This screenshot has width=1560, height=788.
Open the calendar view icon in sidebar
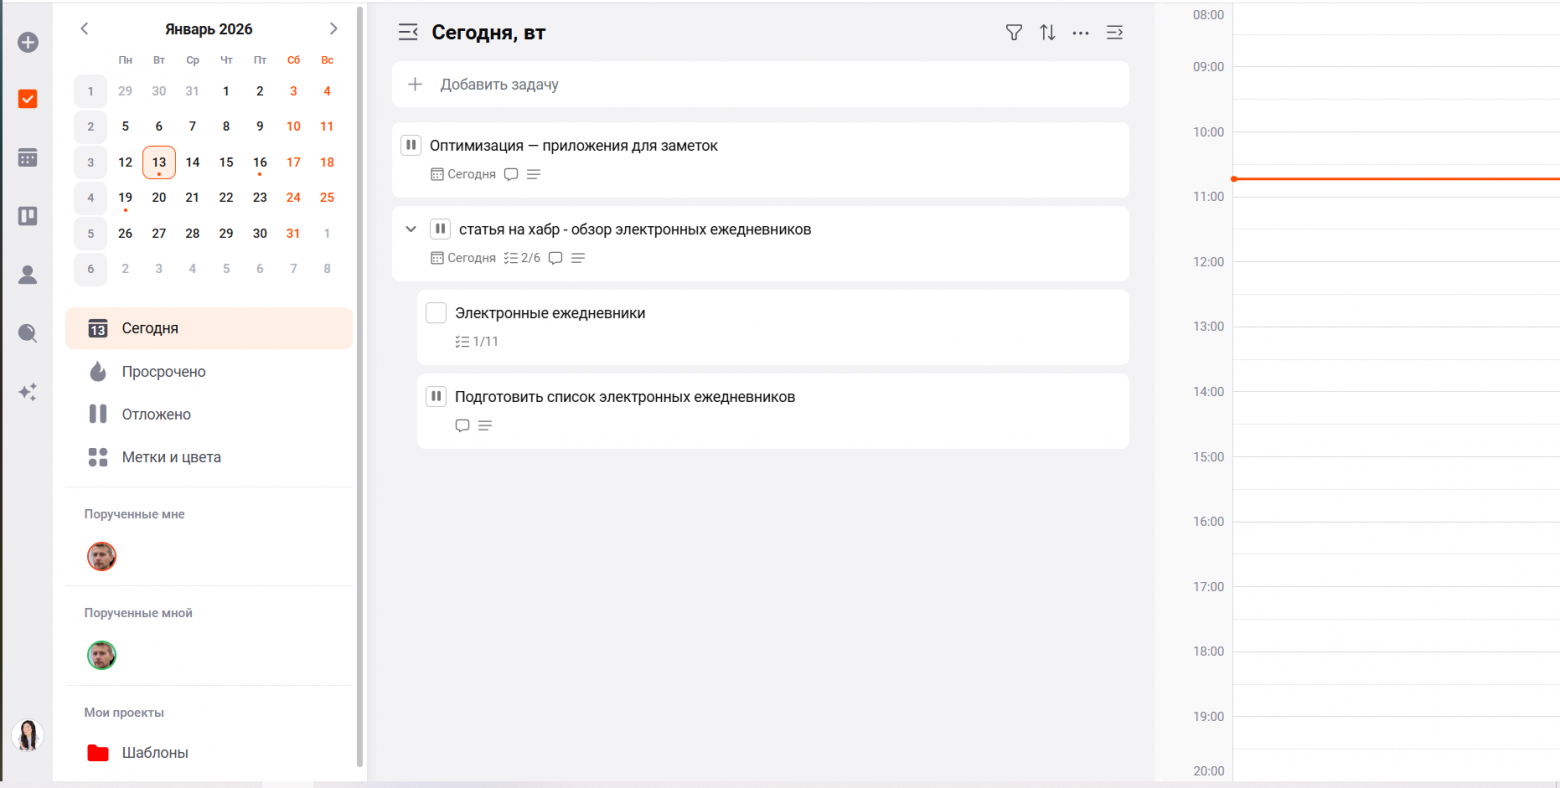coord(28,158)
